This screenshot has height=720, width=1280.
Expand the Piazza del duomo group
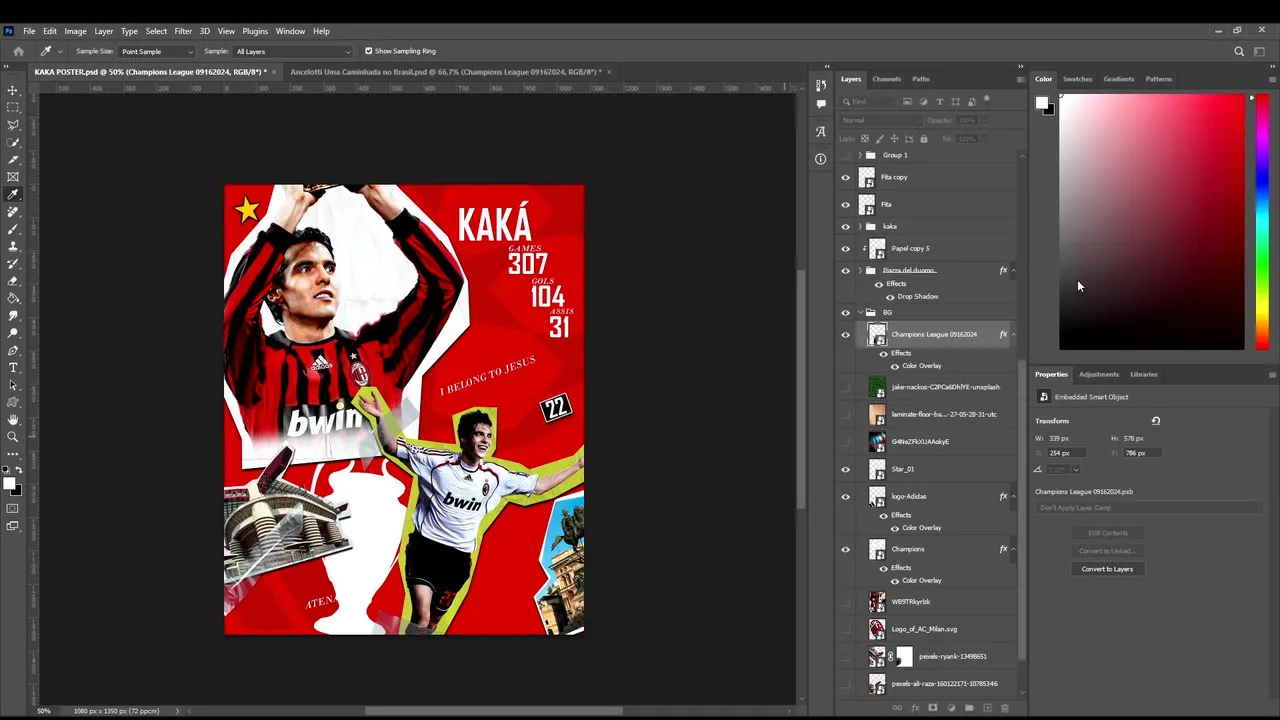859,271
